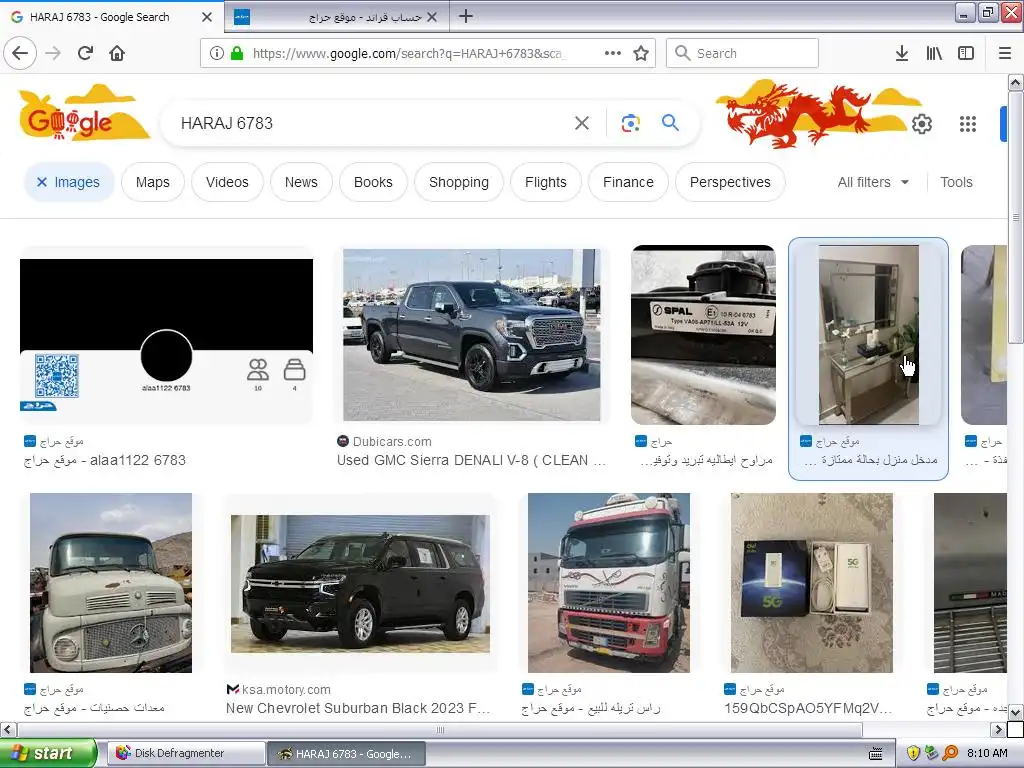Viewport: 1024px width, 768px height.
Task: Click the browser address bar URL
Action: [410, 54]
